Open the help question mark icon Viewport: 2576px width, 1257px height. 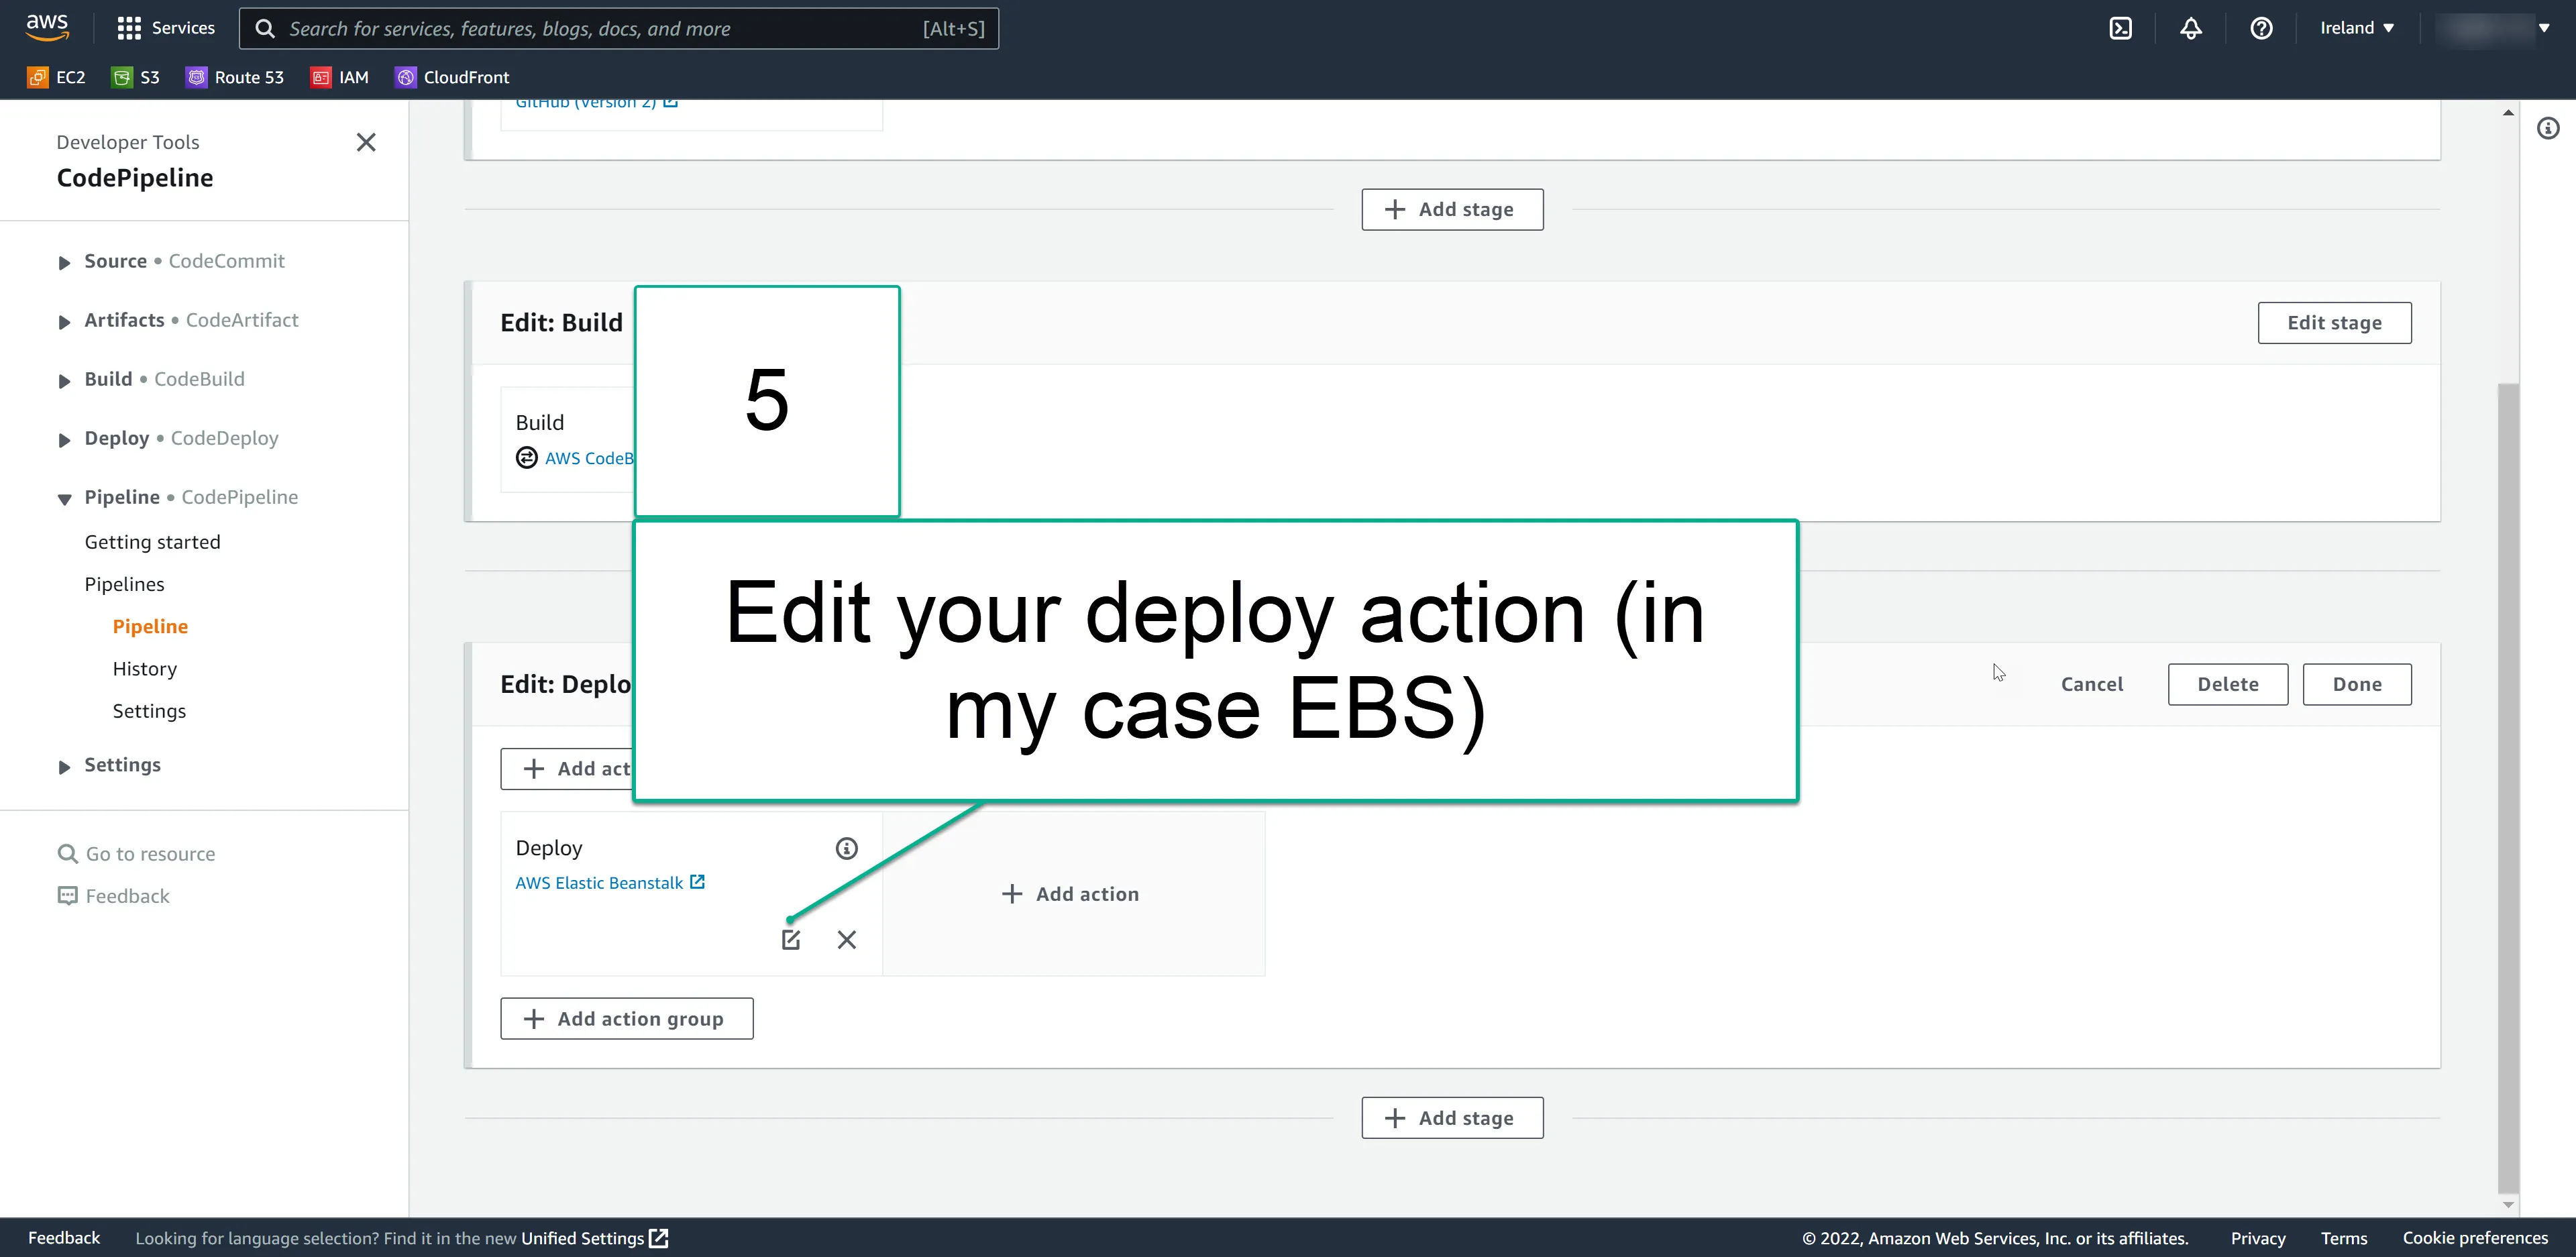(x=2261, y=28)
